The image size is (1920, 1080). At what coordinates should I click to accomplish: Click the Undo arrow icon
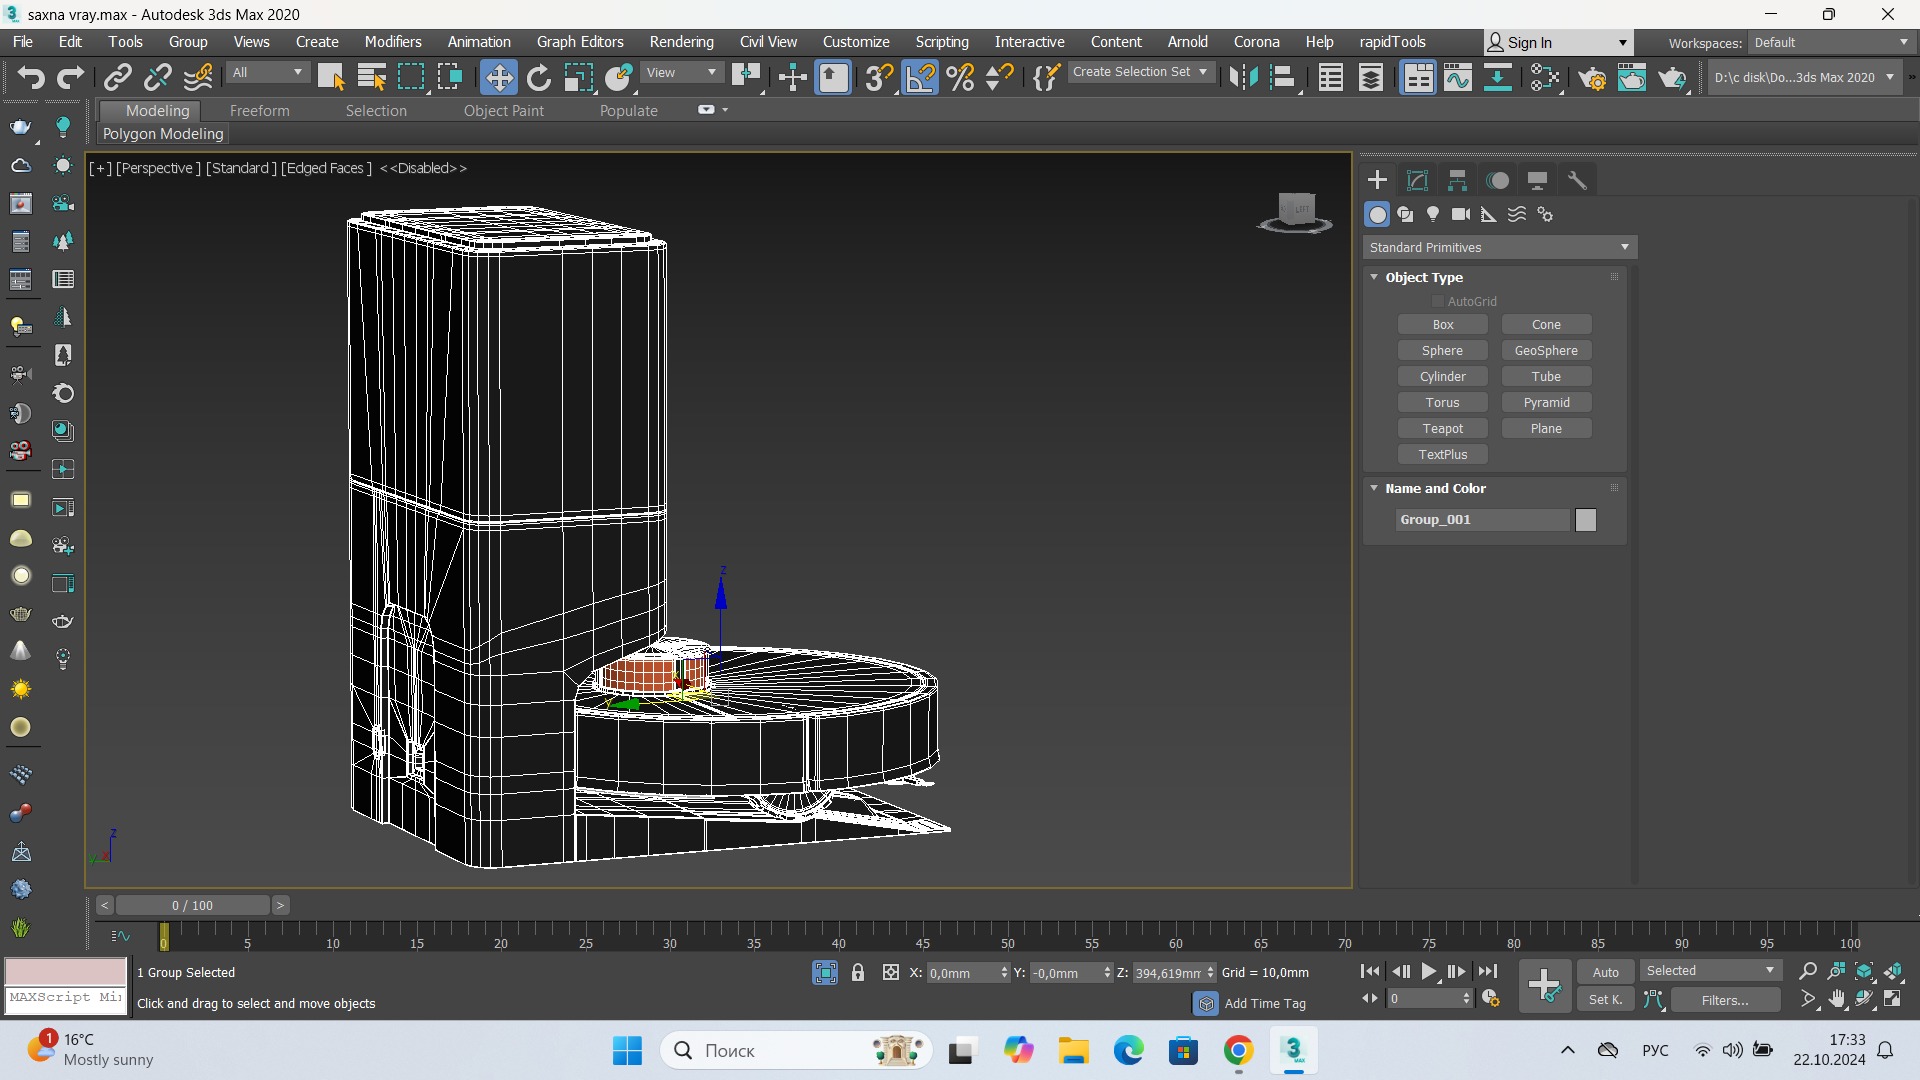click(x=31, y=77)
